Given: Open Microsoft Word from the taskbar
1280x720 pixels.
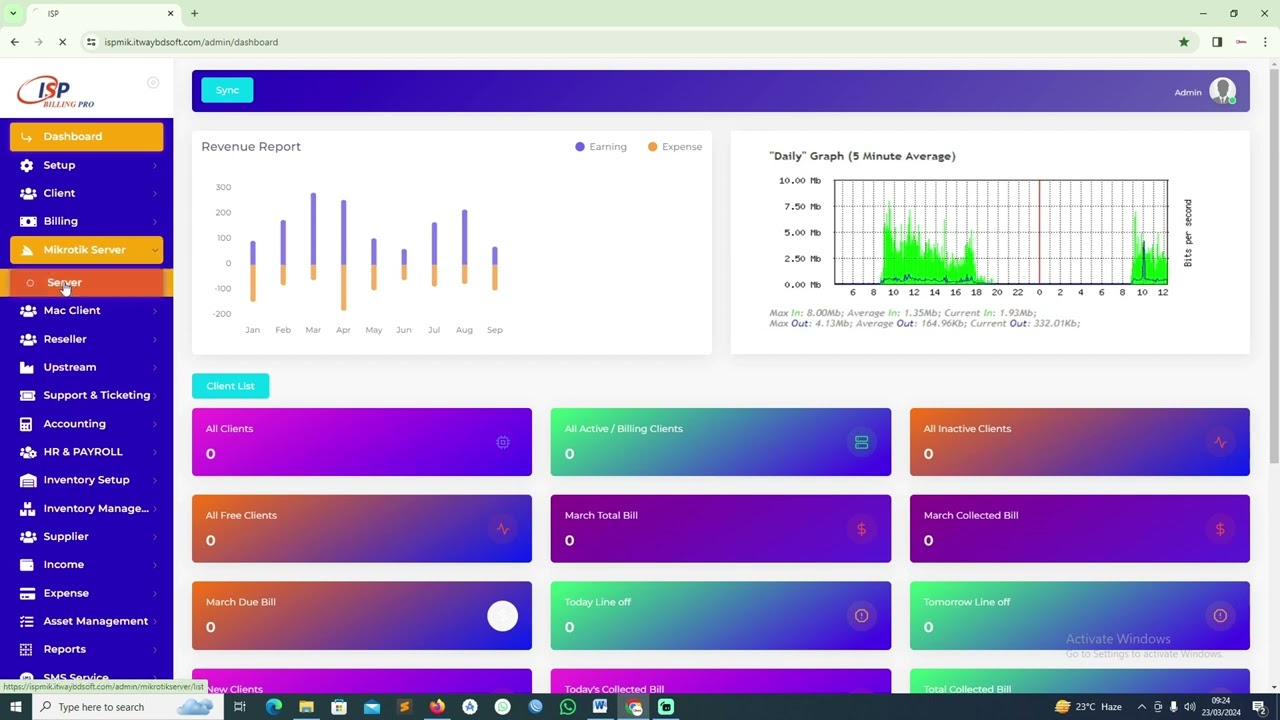Looking at the screenshot, I should pos(600,707).
